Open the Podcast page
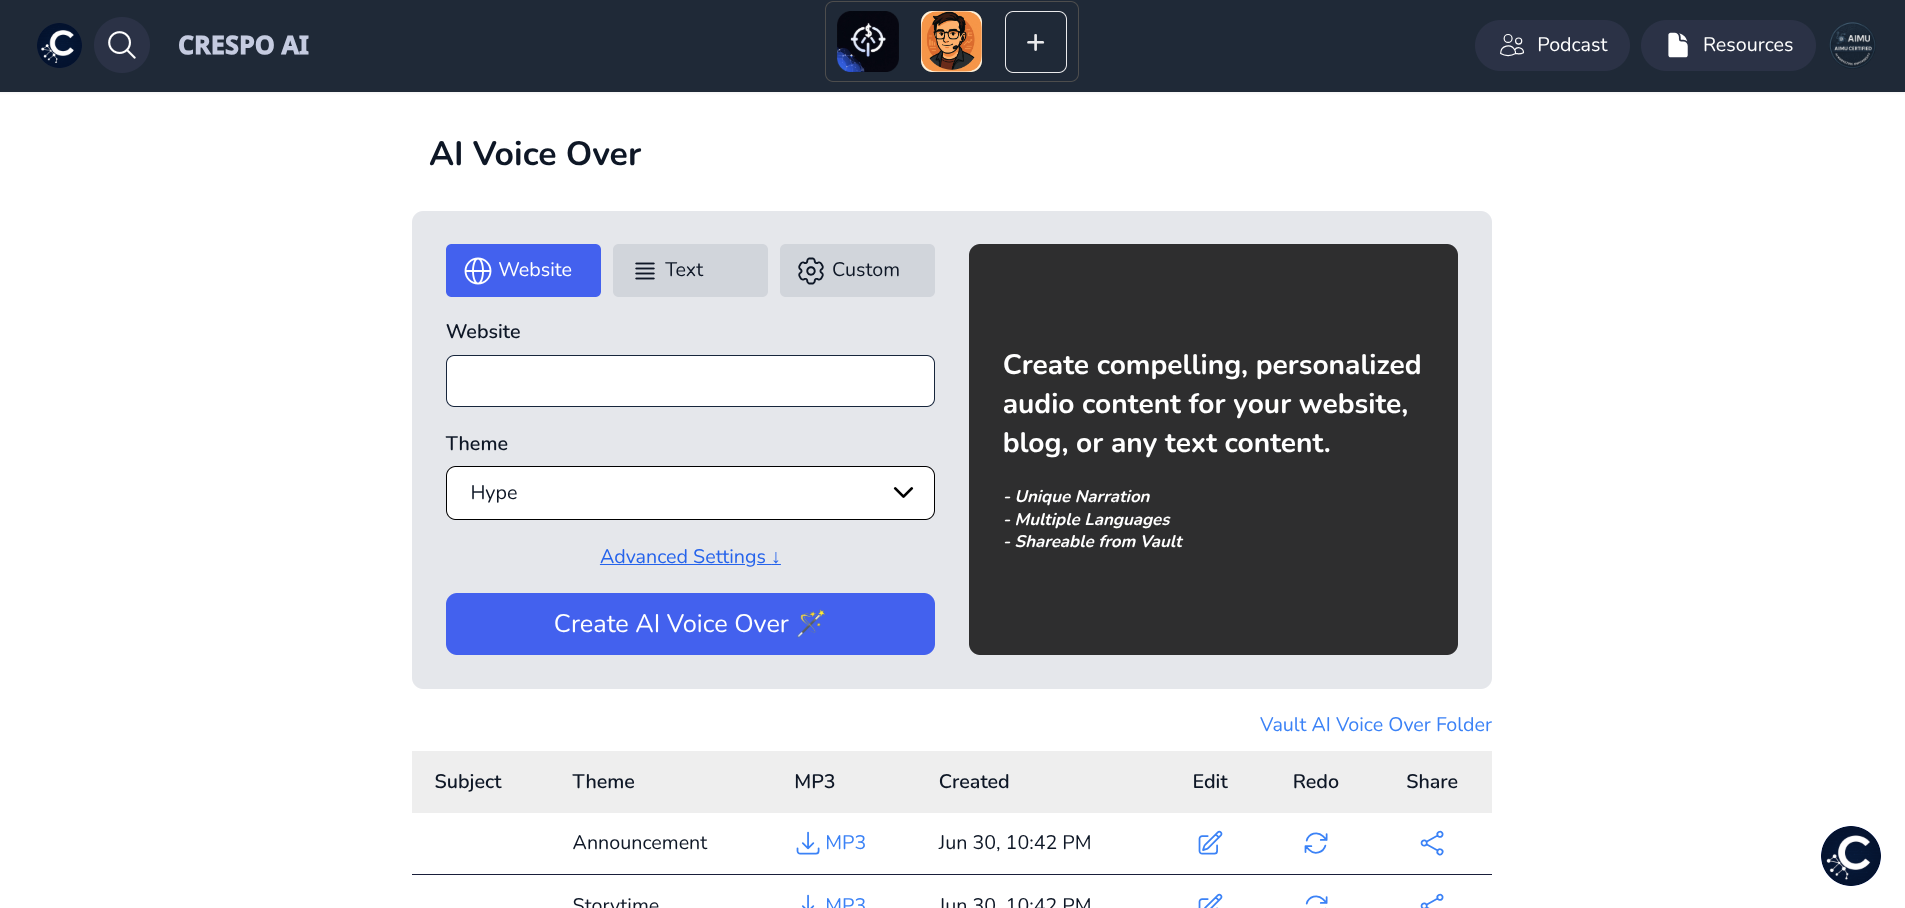Image resolution: width=1905 pixels, height=908 pixels. click(x=1552, y=45)
